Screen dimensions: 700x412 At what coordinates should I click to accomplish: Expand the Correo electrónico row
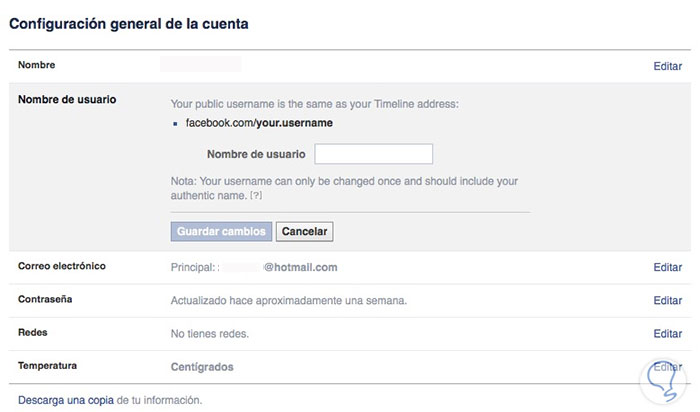tap(62, 266)
